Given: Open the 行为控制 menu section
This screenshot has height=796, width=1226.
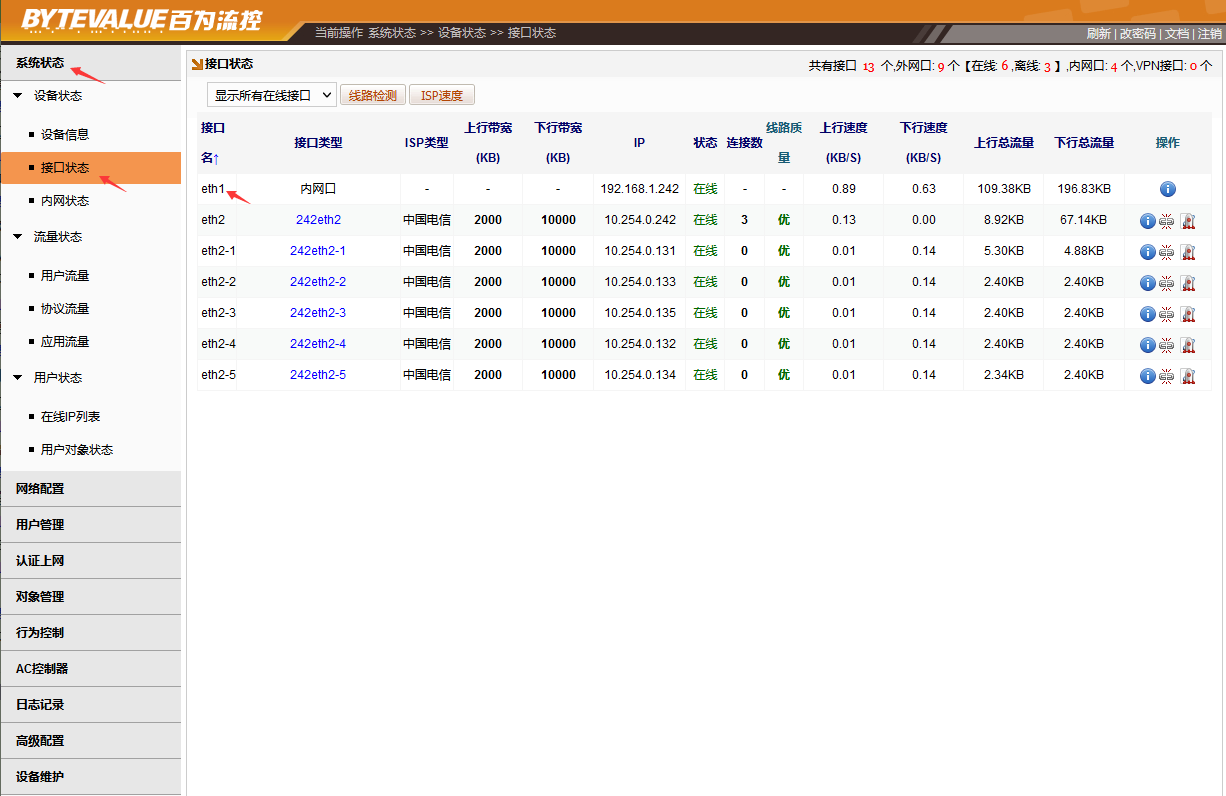Looking at the screenshot, I should 40,633.
